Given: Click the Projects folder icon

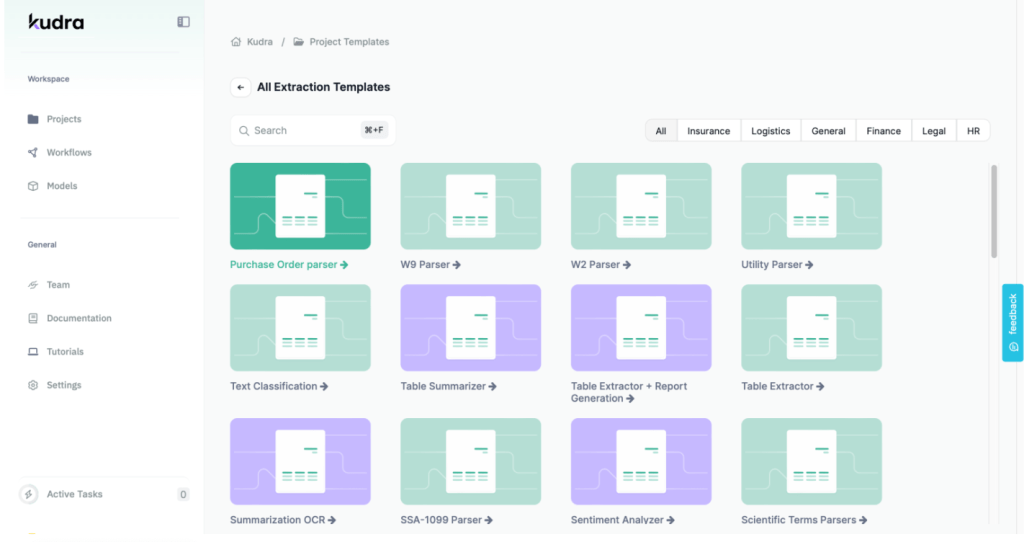Looking at the screenshot, I should [33, 119].
